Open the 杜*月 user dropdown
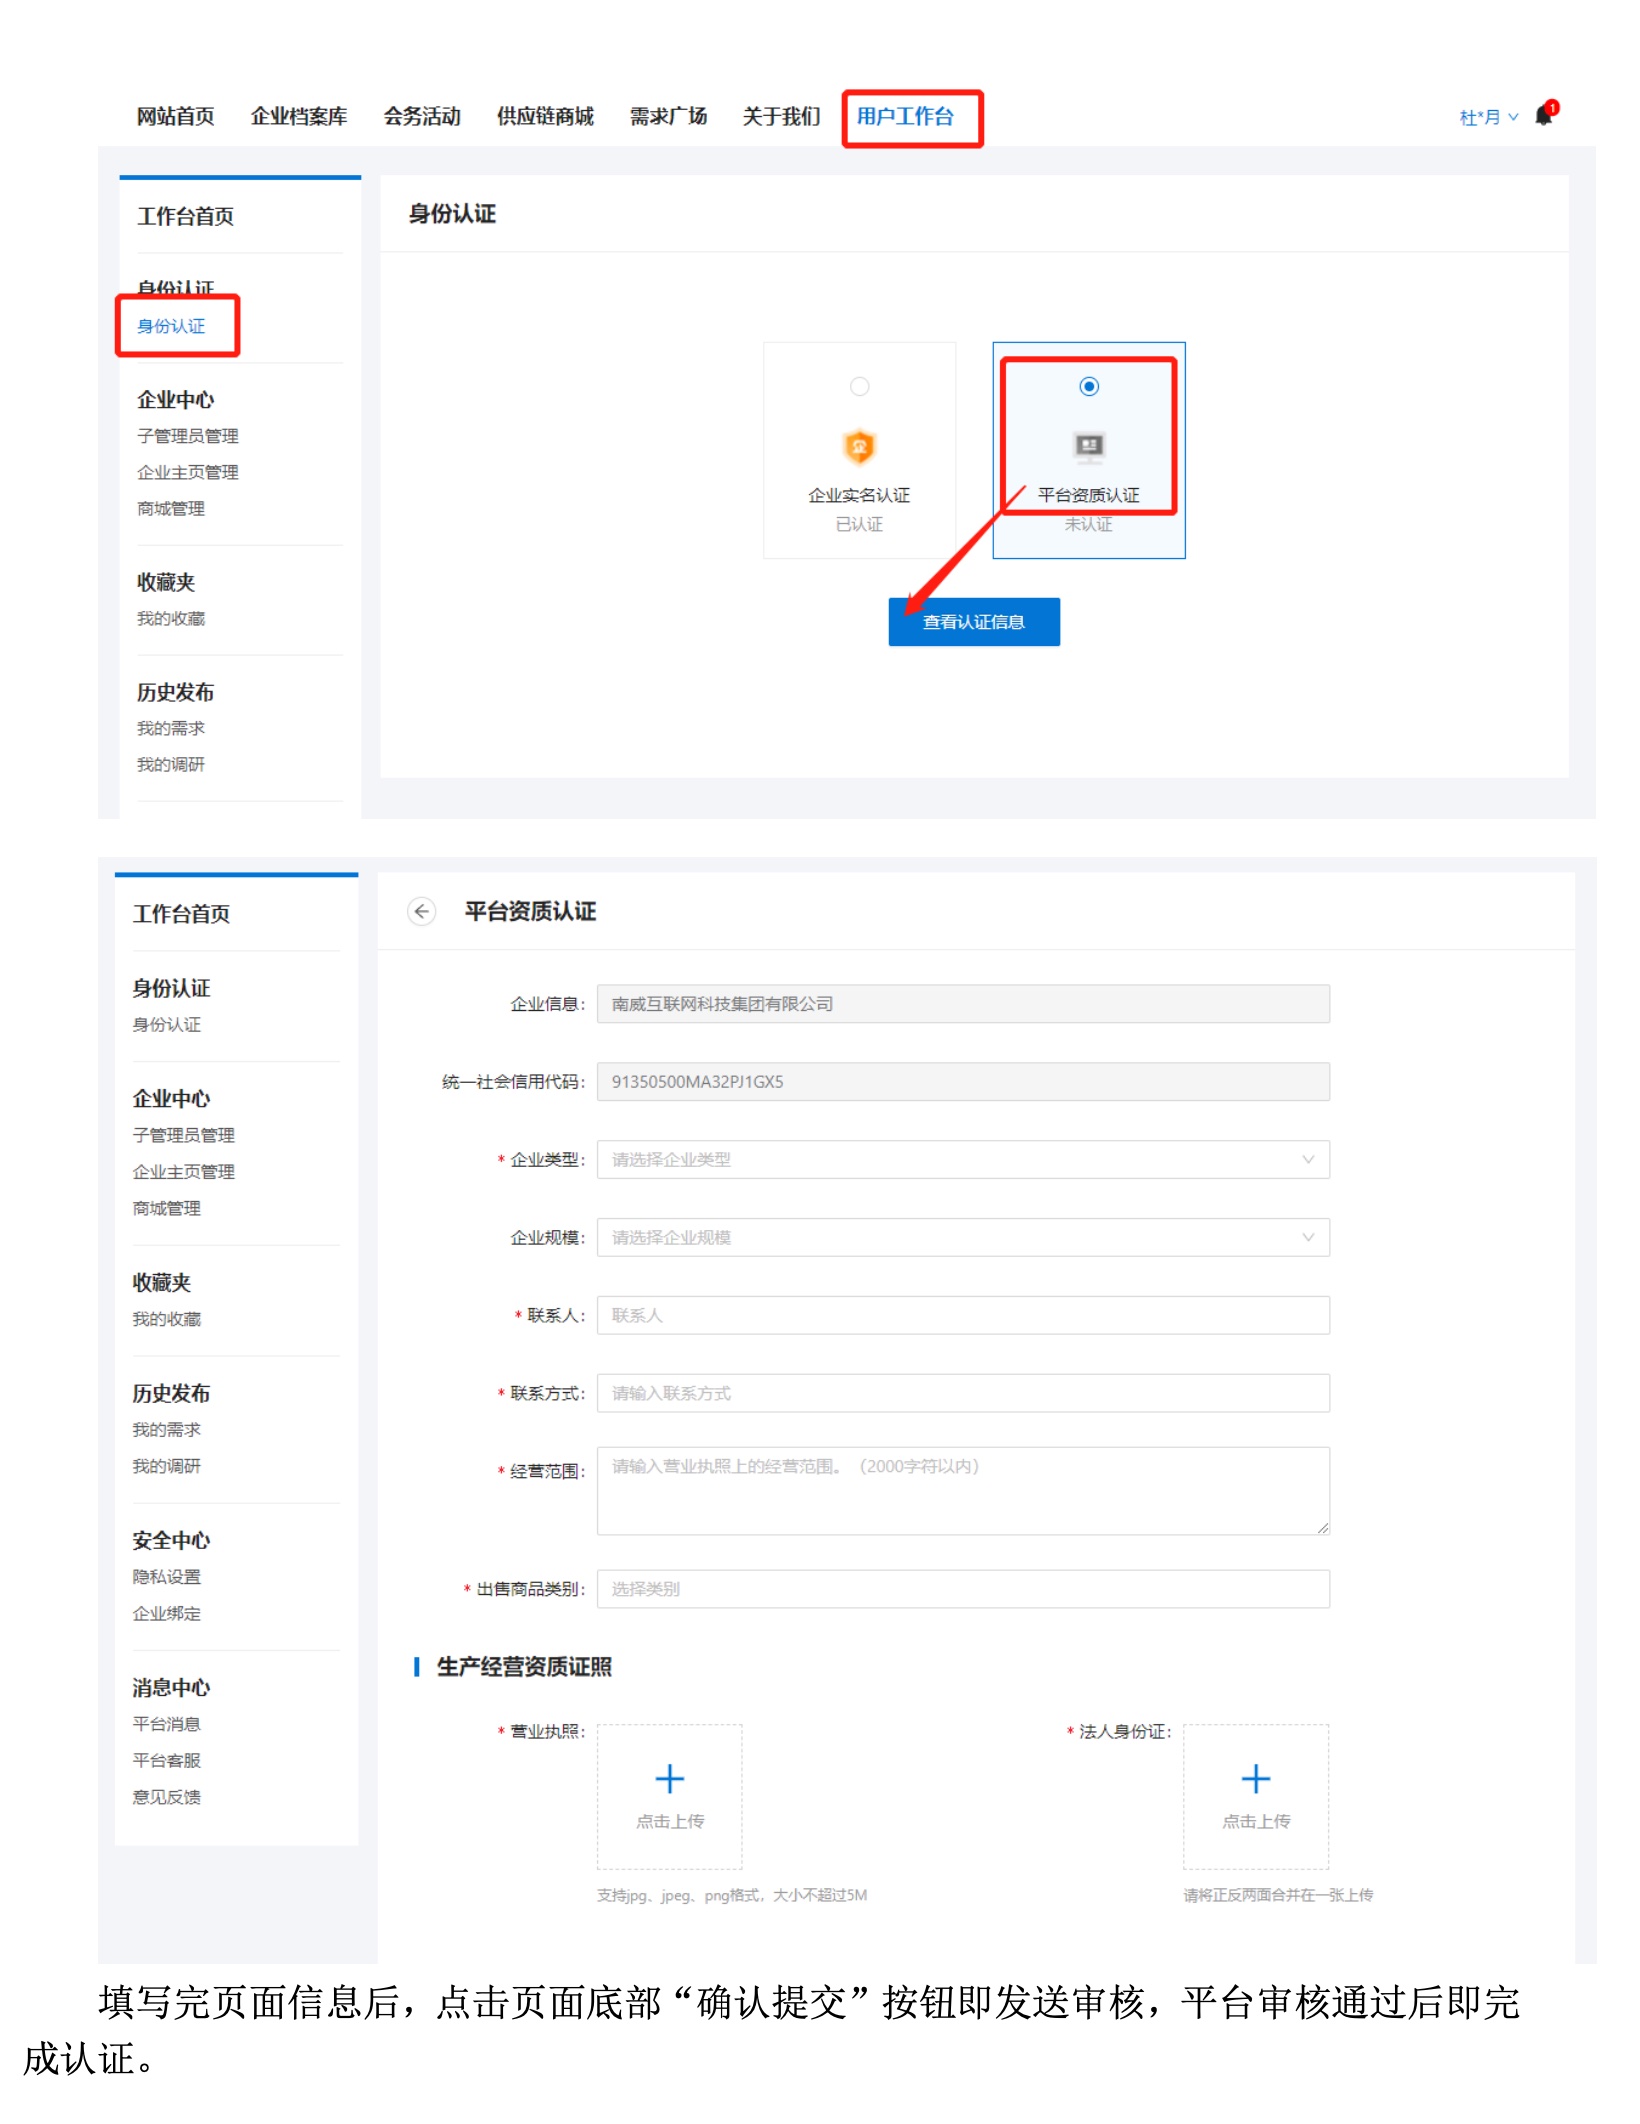1640x2124 pixels. pyautogui.click(x=1488, y=117)
